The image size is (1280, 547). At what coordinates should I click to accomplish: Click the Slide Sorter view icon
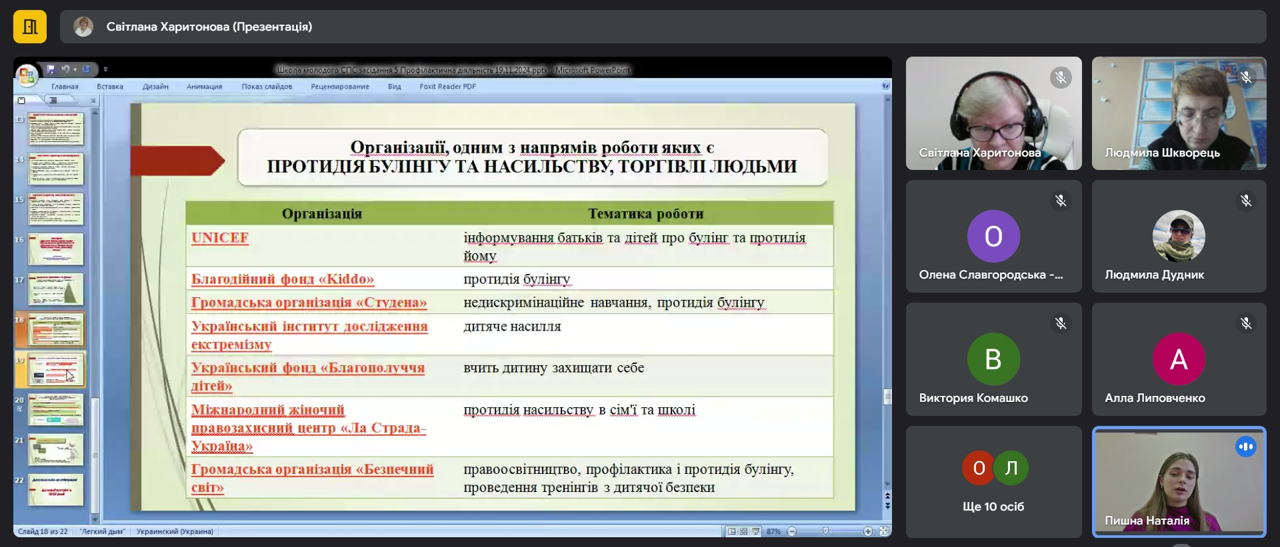point(744,531)
